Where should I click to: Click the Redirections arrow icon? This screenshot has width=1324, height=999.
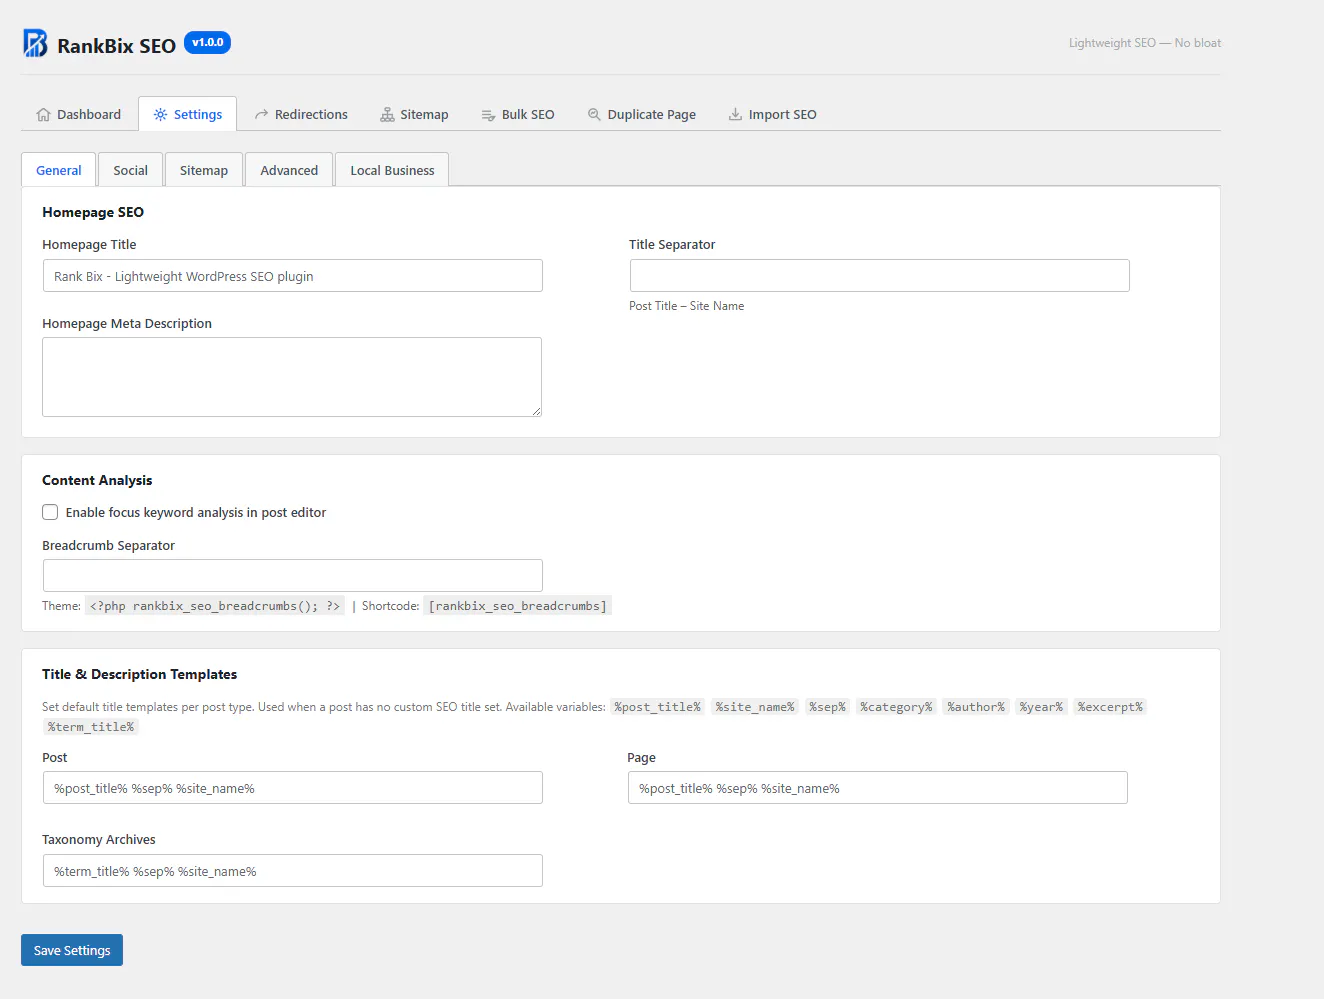tap(261, 115)
